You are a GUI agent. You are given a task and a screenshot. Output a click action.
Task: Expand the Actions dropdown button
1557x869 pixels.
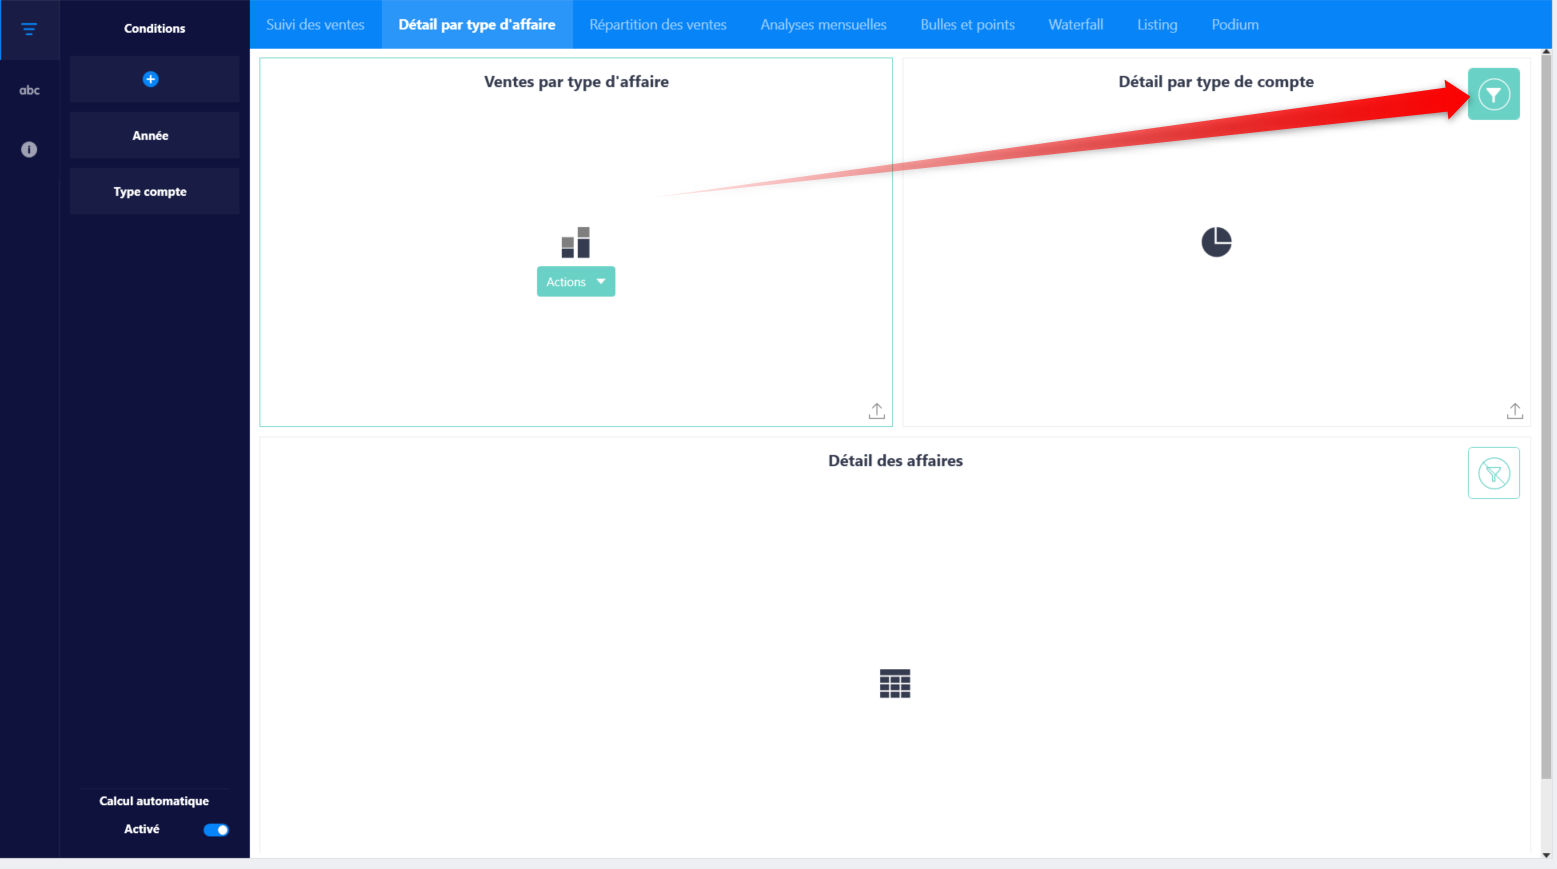pyautogui.click(x=576, y=282)
